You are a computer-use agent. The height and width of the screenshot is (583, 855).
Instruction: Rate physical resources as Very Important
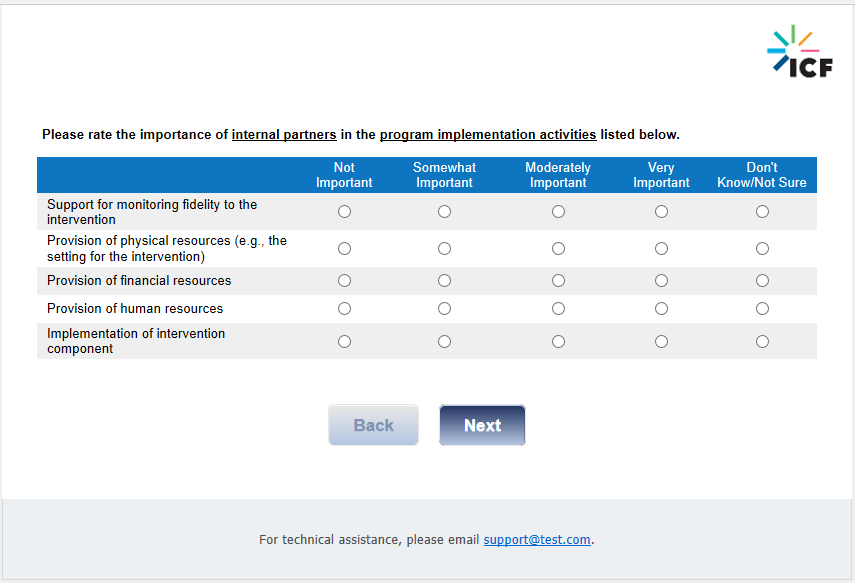(661, 248)
